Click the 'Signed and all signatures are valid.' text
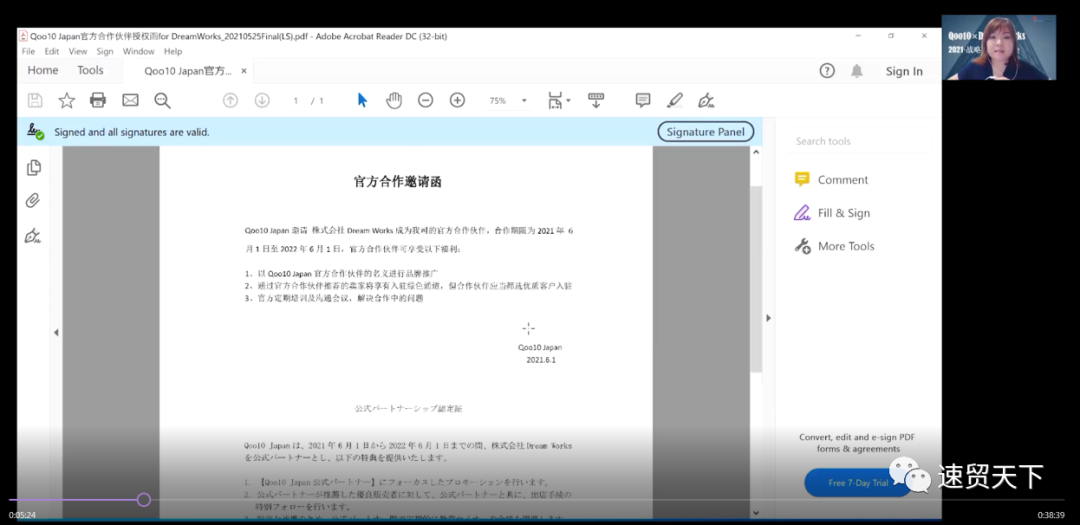This screenshot has height=525, width=1080. pos(132,132)
